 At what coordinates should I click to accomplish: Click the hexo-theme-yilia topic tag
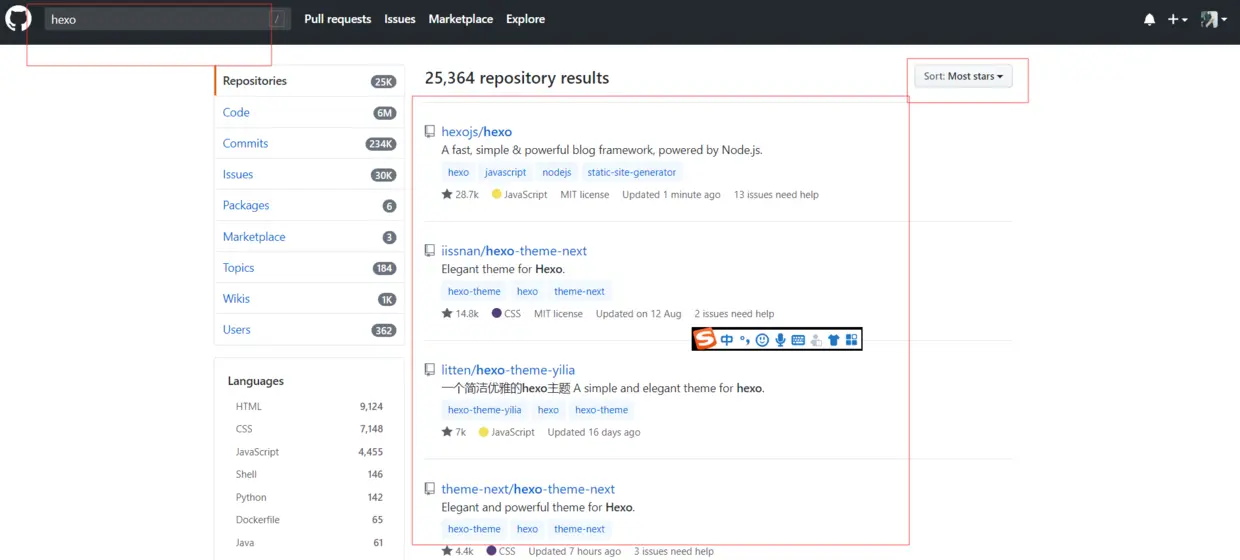tap(485, 410)
